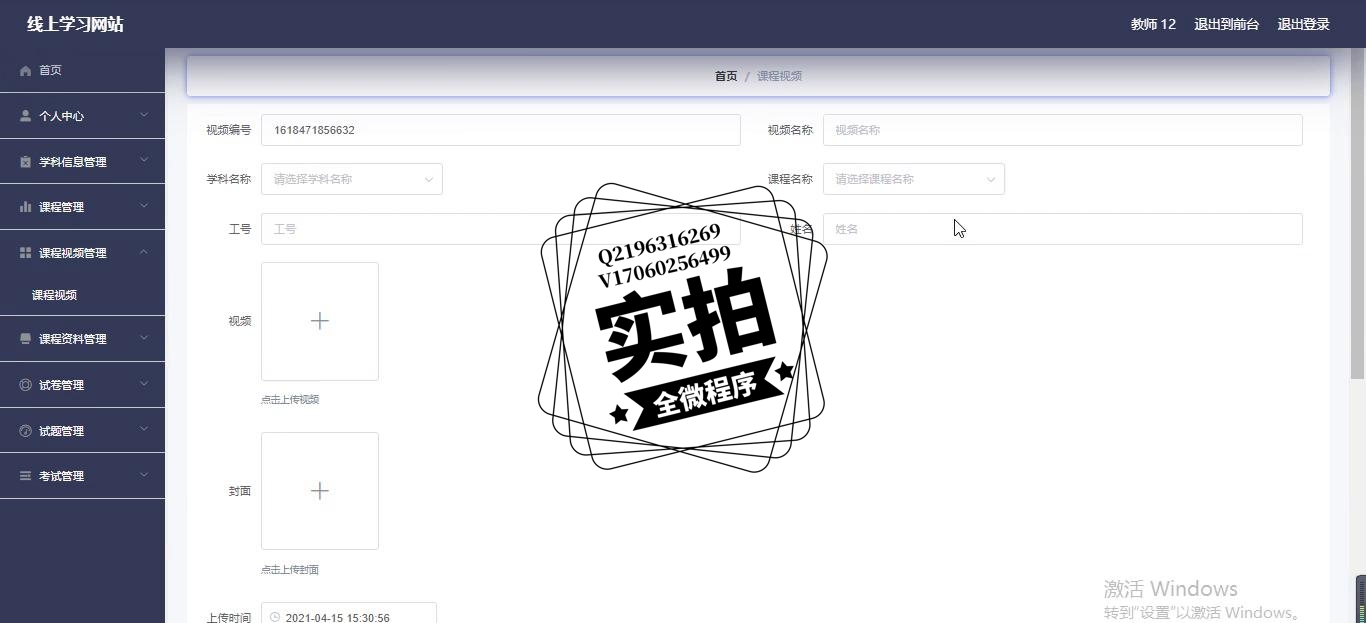Expand the 试卷管理 chevron
The image size is (1366, 623).
point(144,384)
